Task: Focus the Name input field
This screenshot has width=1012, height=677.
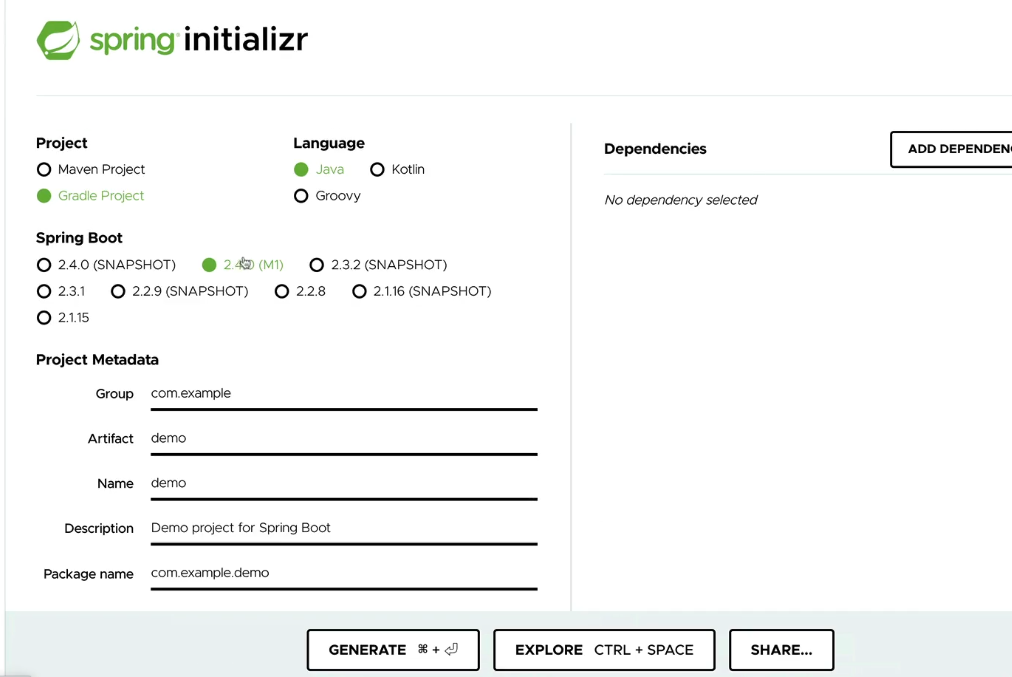Action: tap(344, 483)
